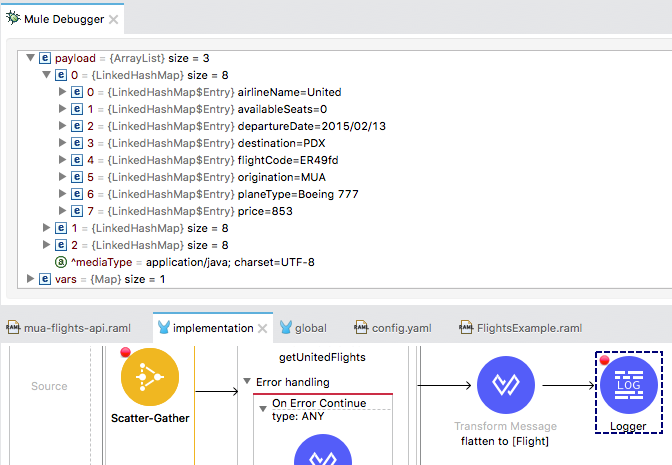Click the Mule Debugger bug icon
The width and height of the screenshot is (672, 465).
click(13, 18)
